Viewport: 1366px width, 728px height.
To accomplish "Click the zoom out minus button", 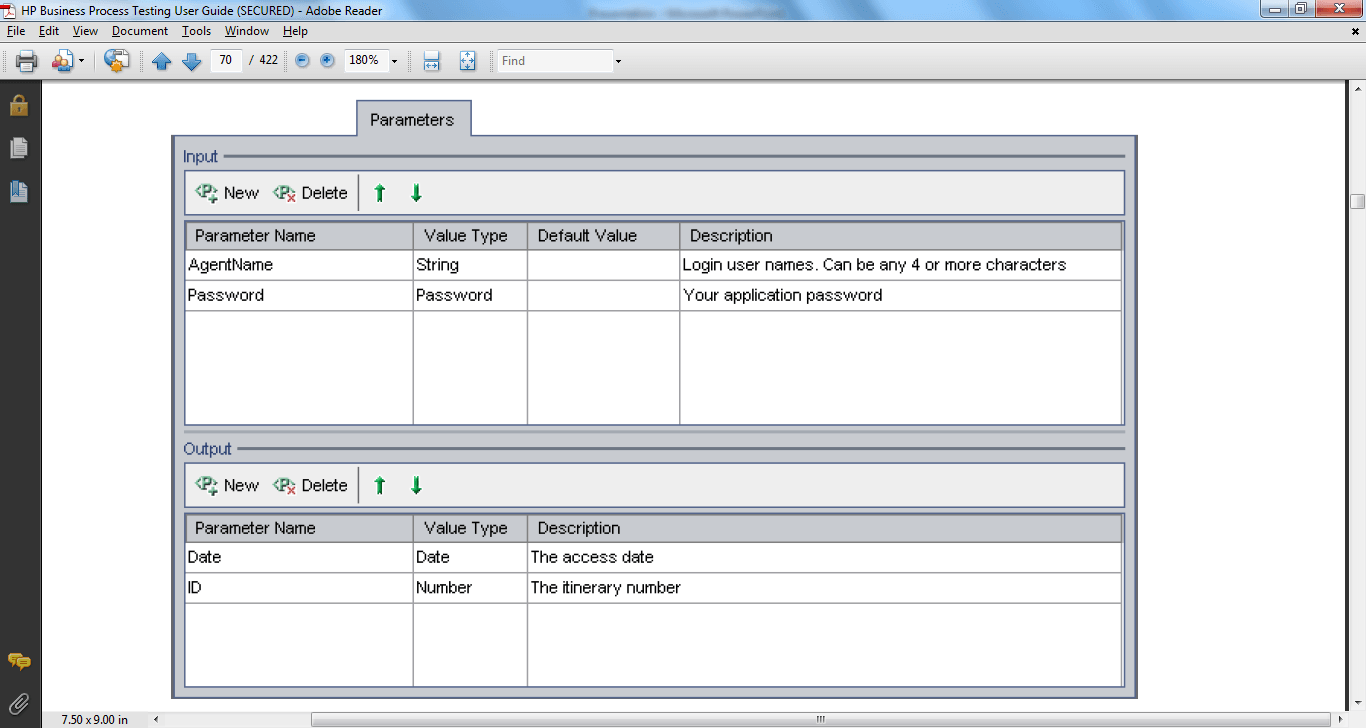I will point(302,61).
